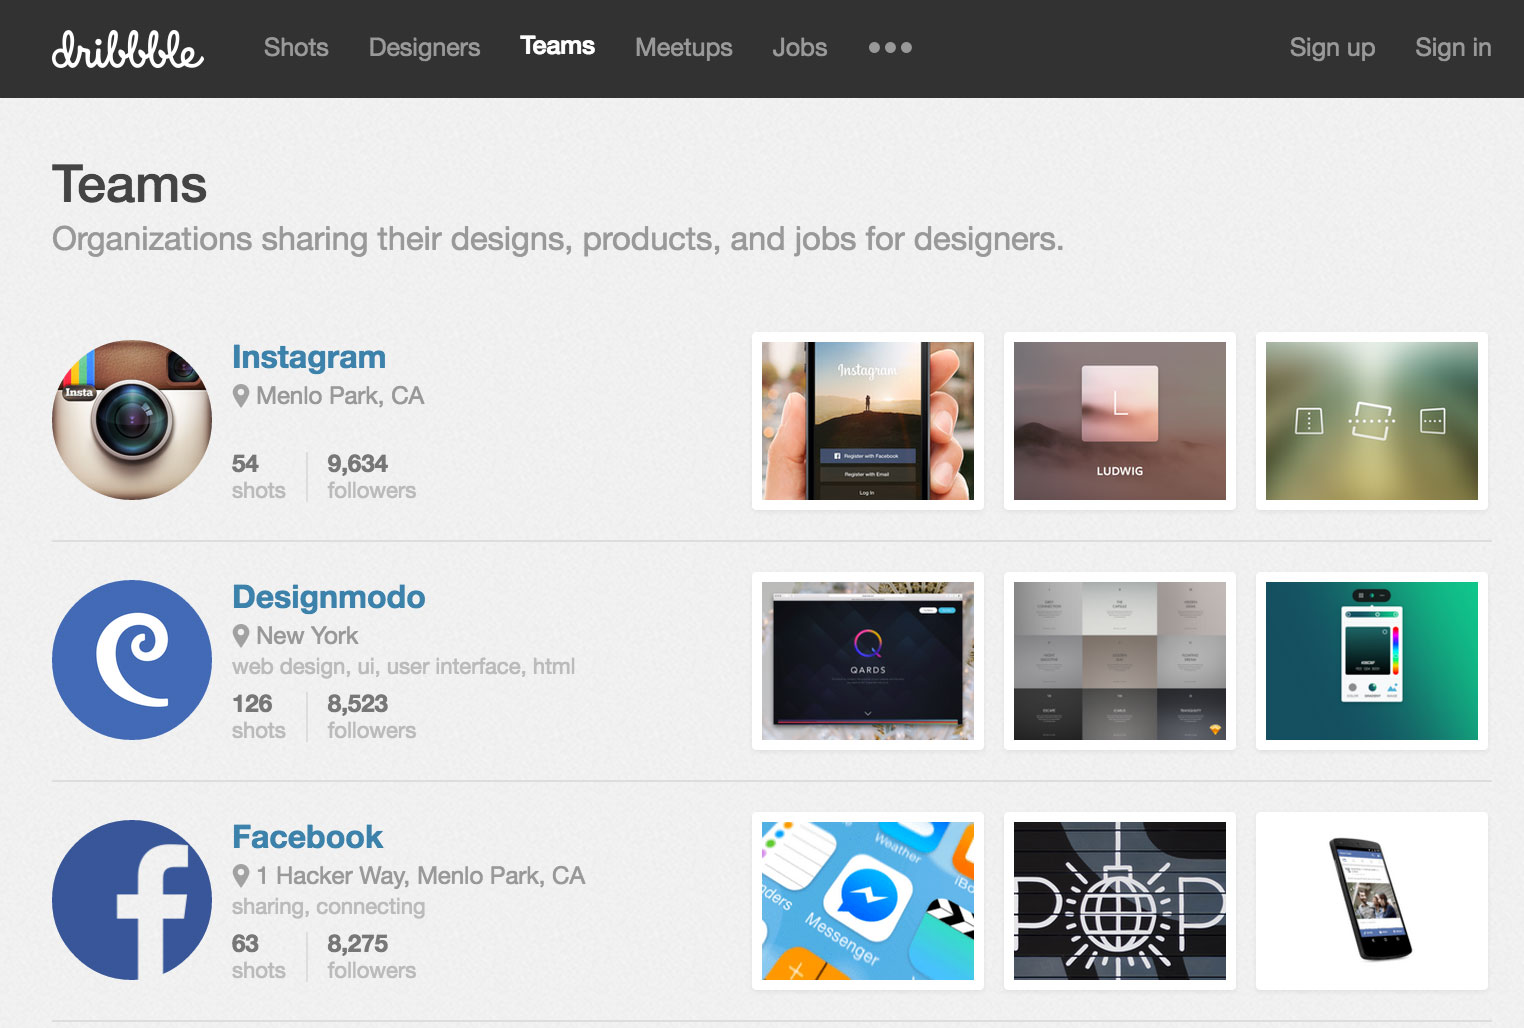Open the Instagram team name link
1524x1028 pixels.
click(x=309, y=357)
